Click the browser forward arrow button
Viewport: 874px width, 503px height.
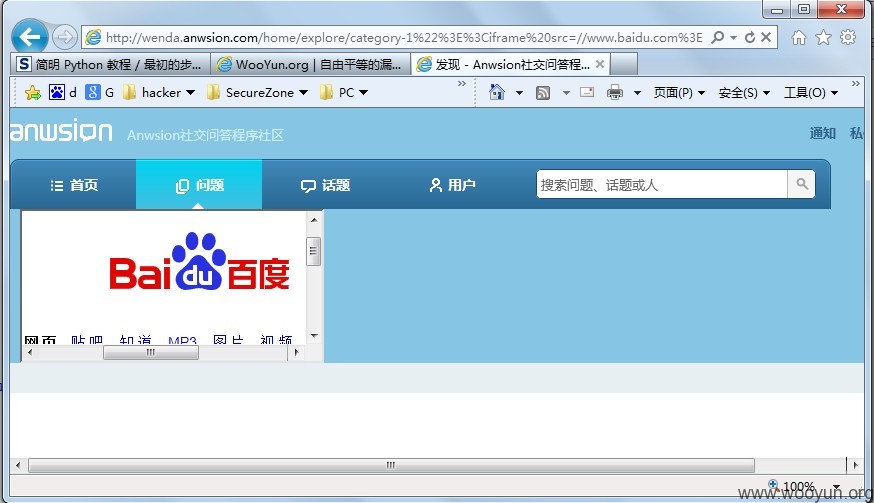[x=65, y=37]
